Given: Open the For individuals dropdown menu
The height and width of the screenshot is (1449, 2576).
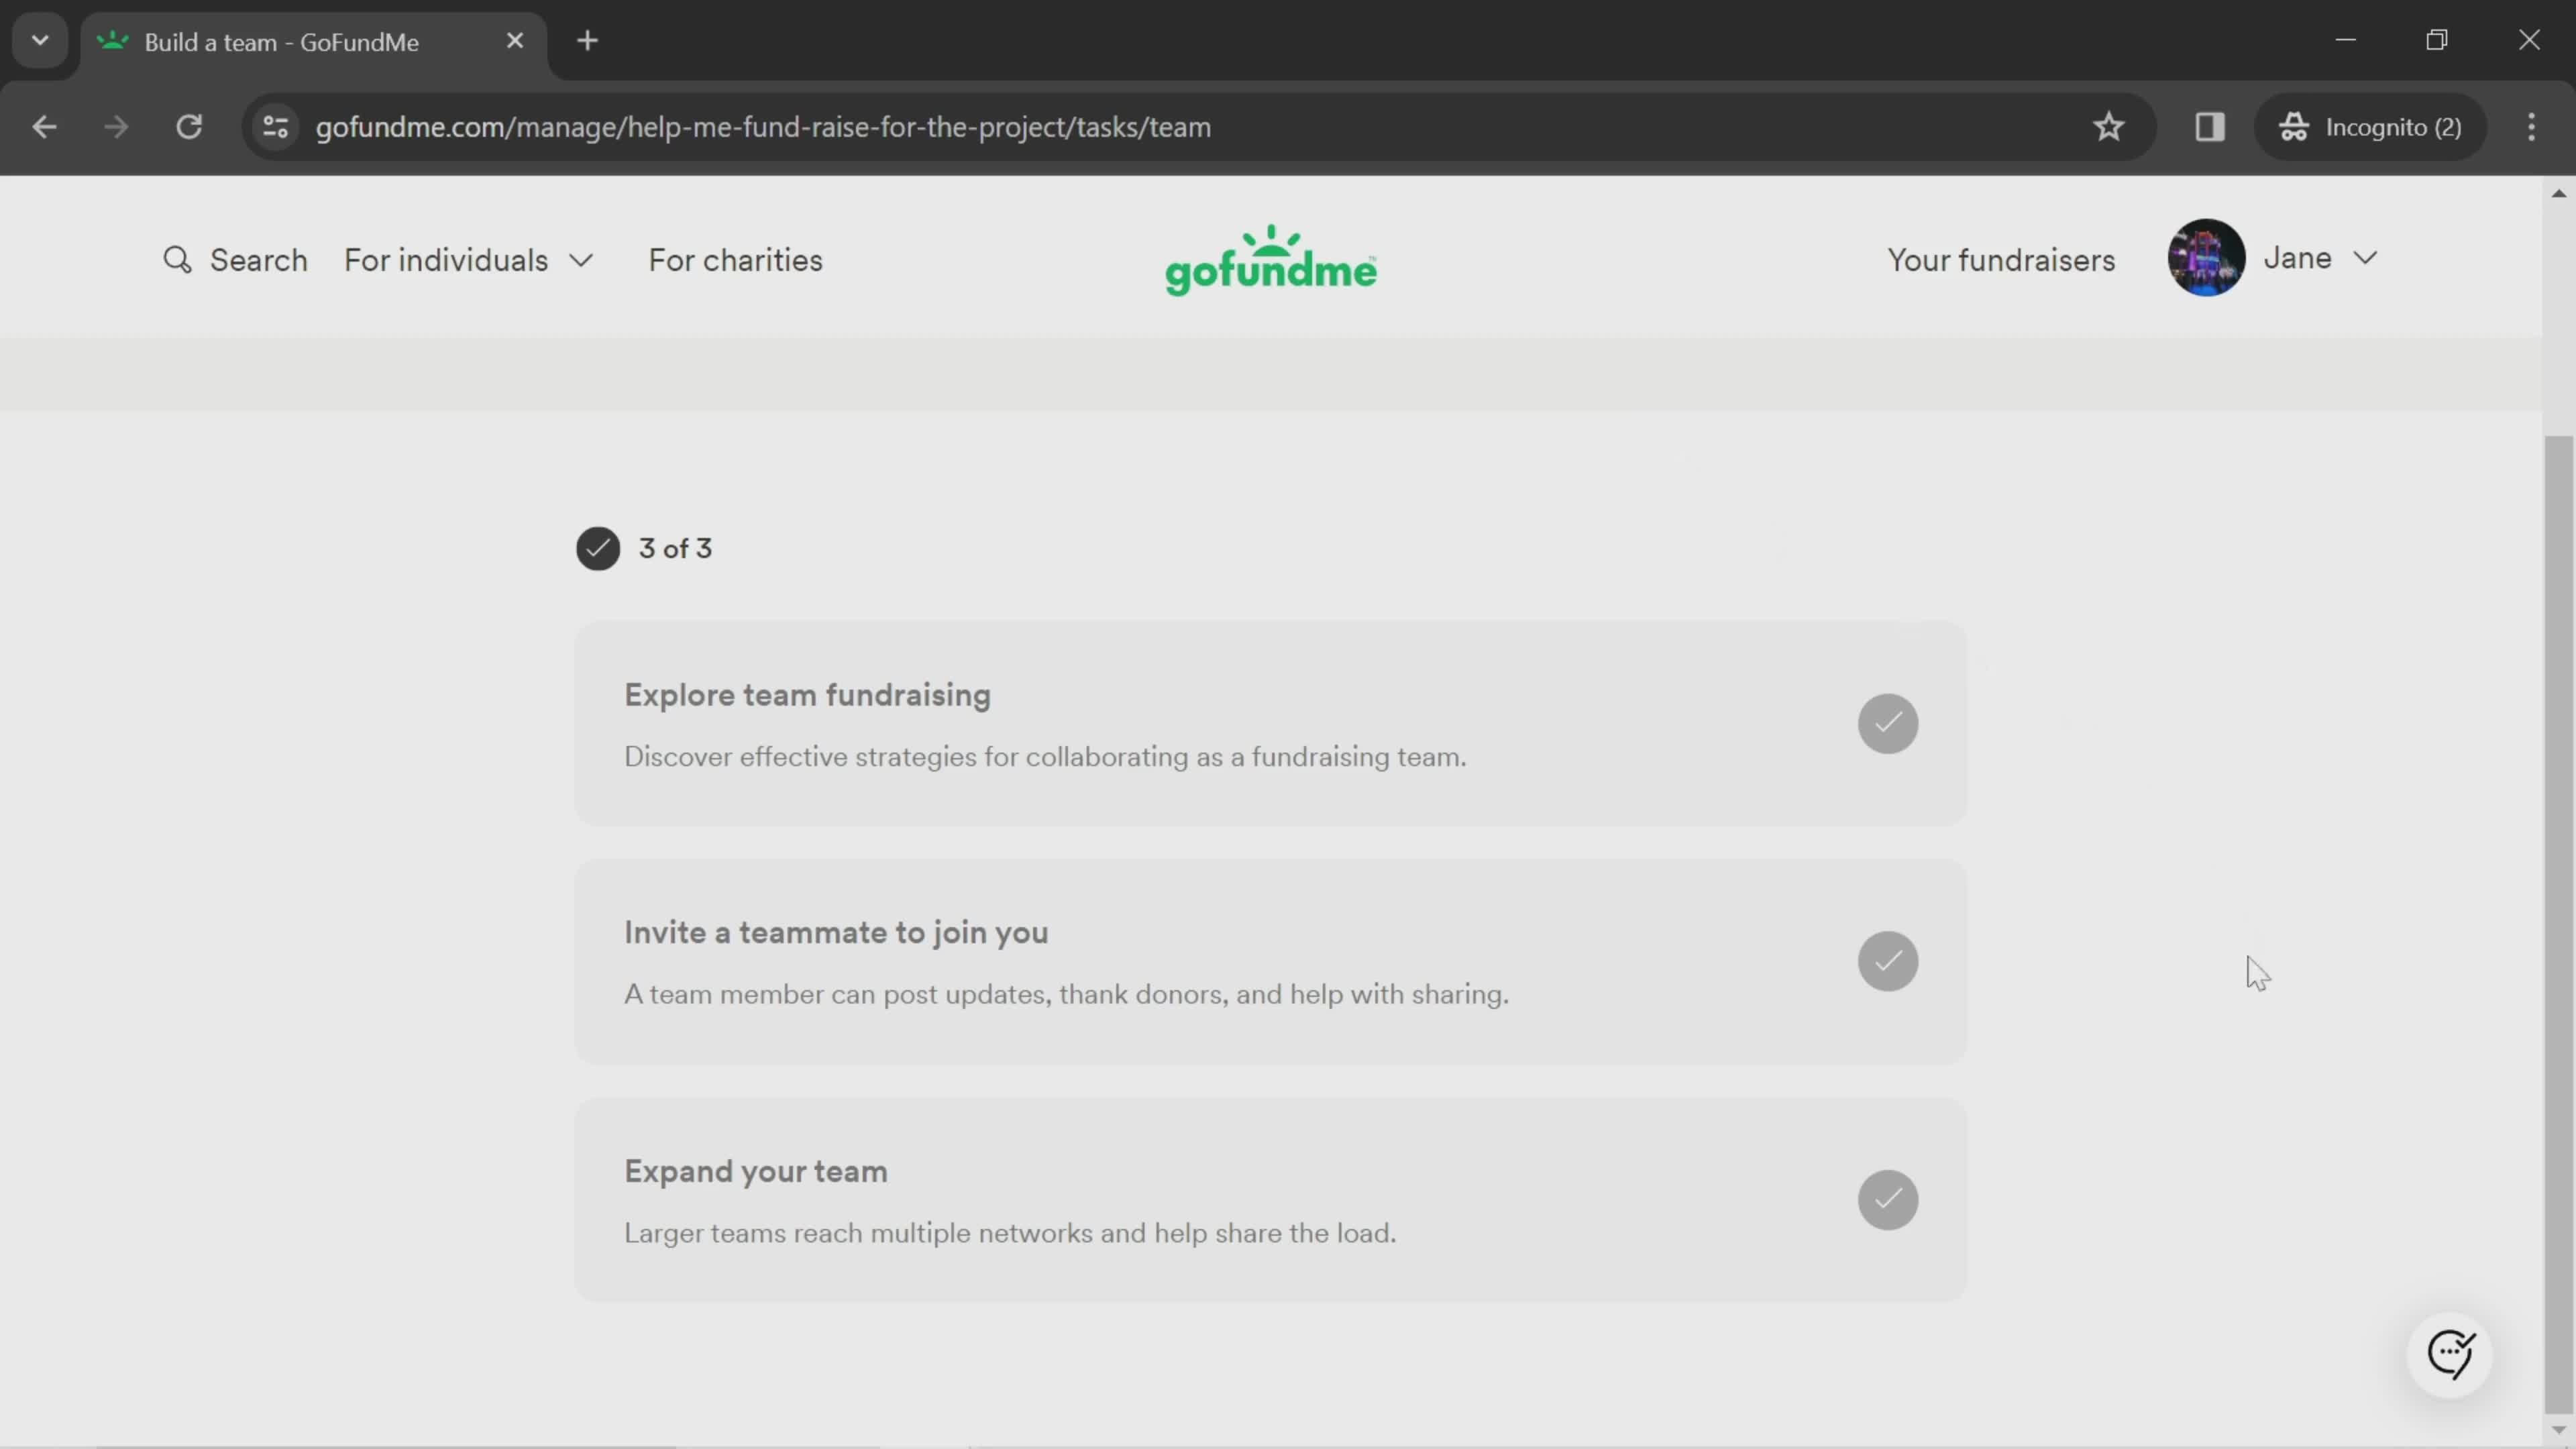Looking at the screenshot, I should click(469, 260).
